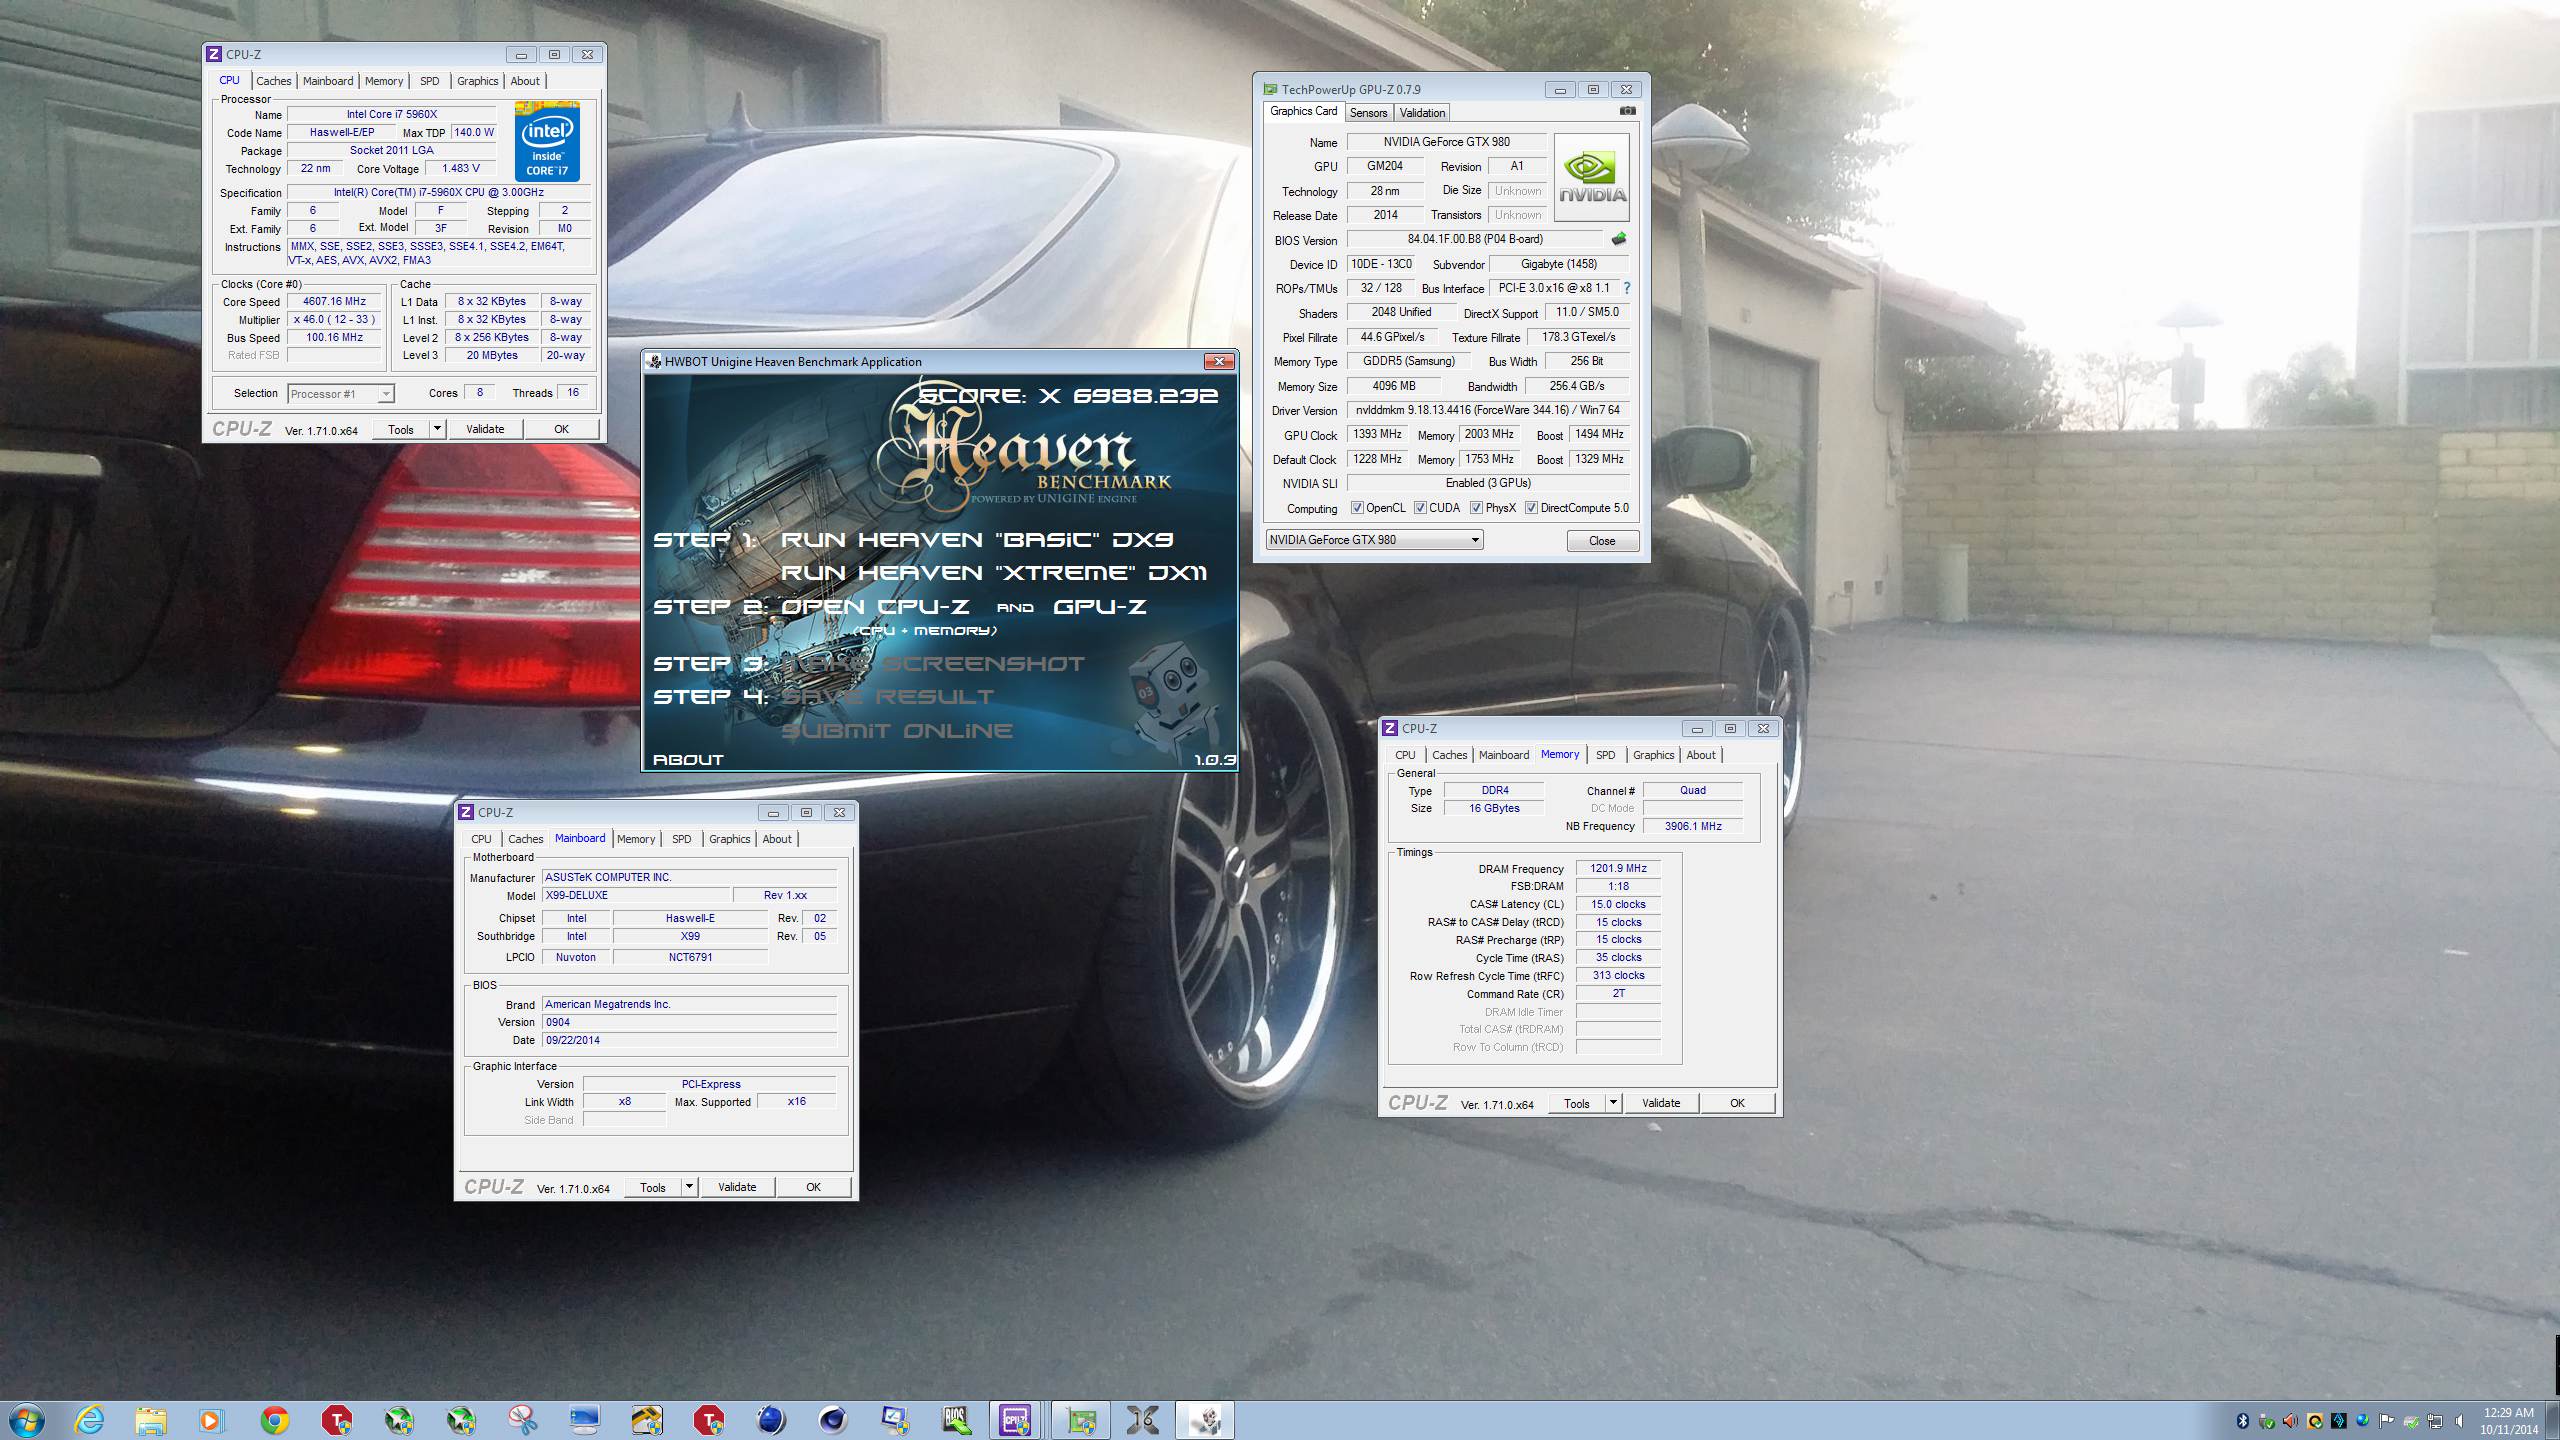Open the Processor #1 selection dropdown
2560x1440 pixels.
point(341,394)
